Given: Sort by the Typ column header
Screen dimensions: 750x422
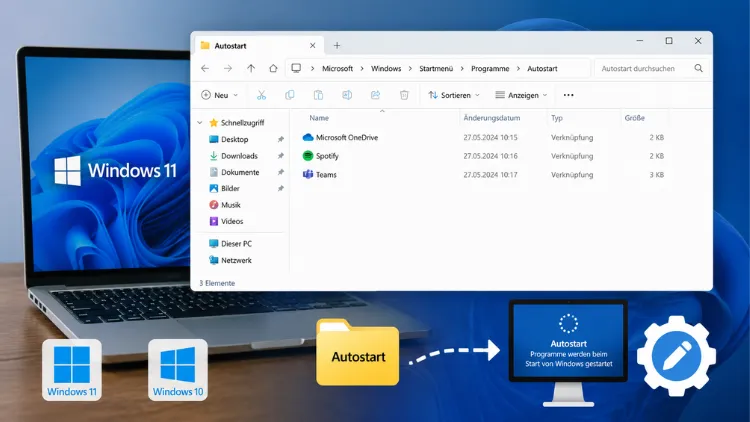Looking at the screenshot, I should (x=557, y=118).
